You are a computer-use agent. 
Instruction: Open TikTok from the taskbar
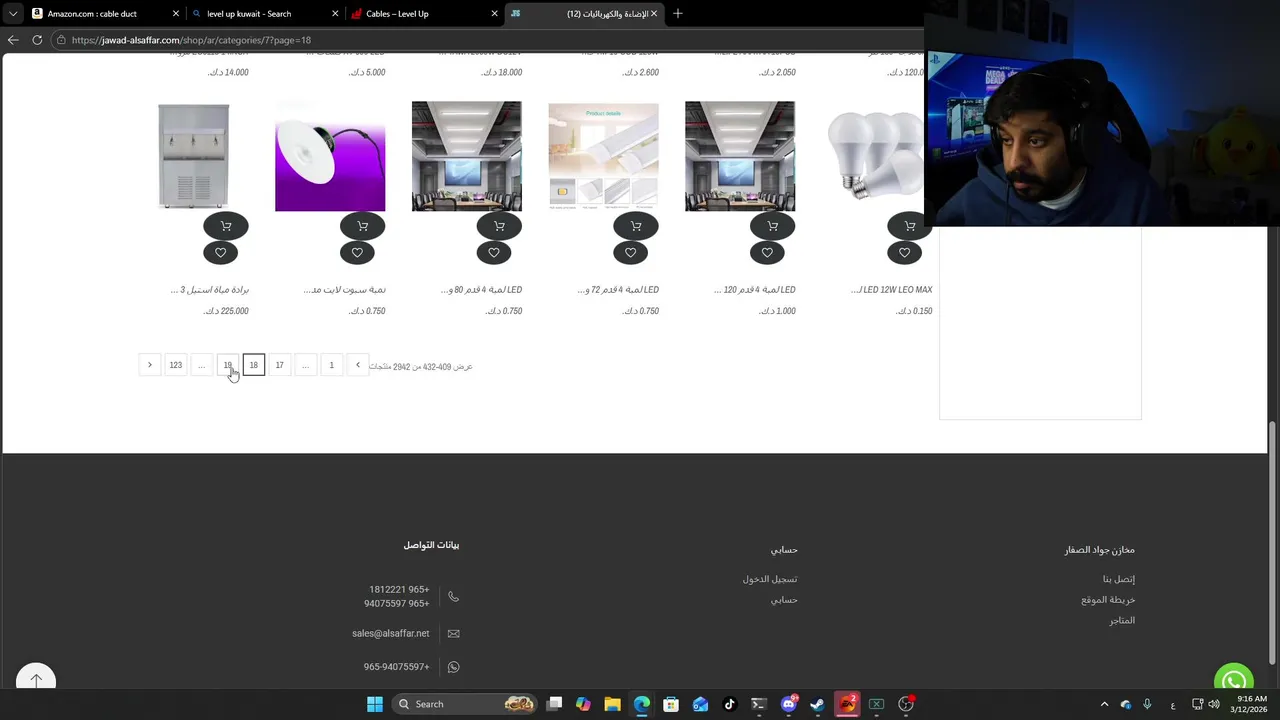coord(730,704)
